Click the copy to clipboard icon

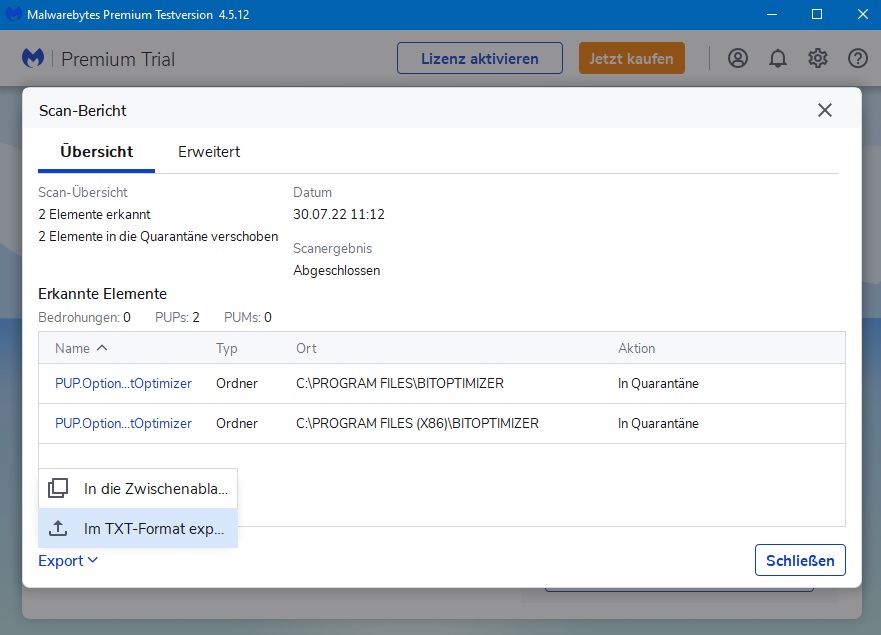58,488
